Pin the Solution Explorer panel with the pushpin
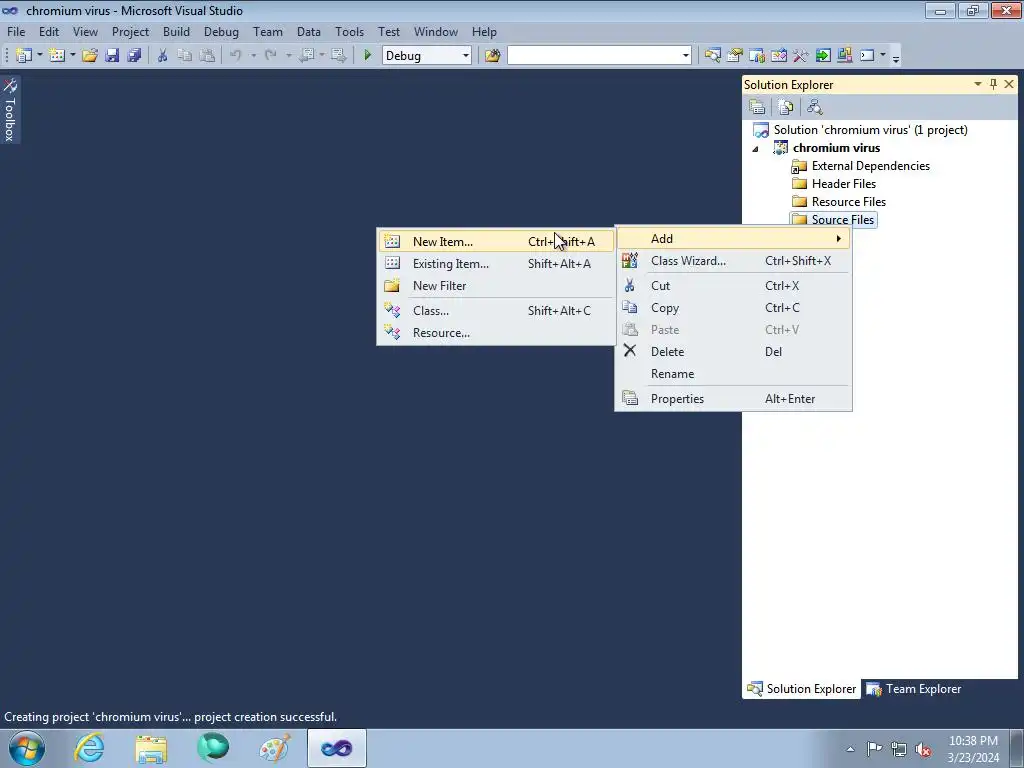This screenshot has height=768, width=1024. point(993,84)
